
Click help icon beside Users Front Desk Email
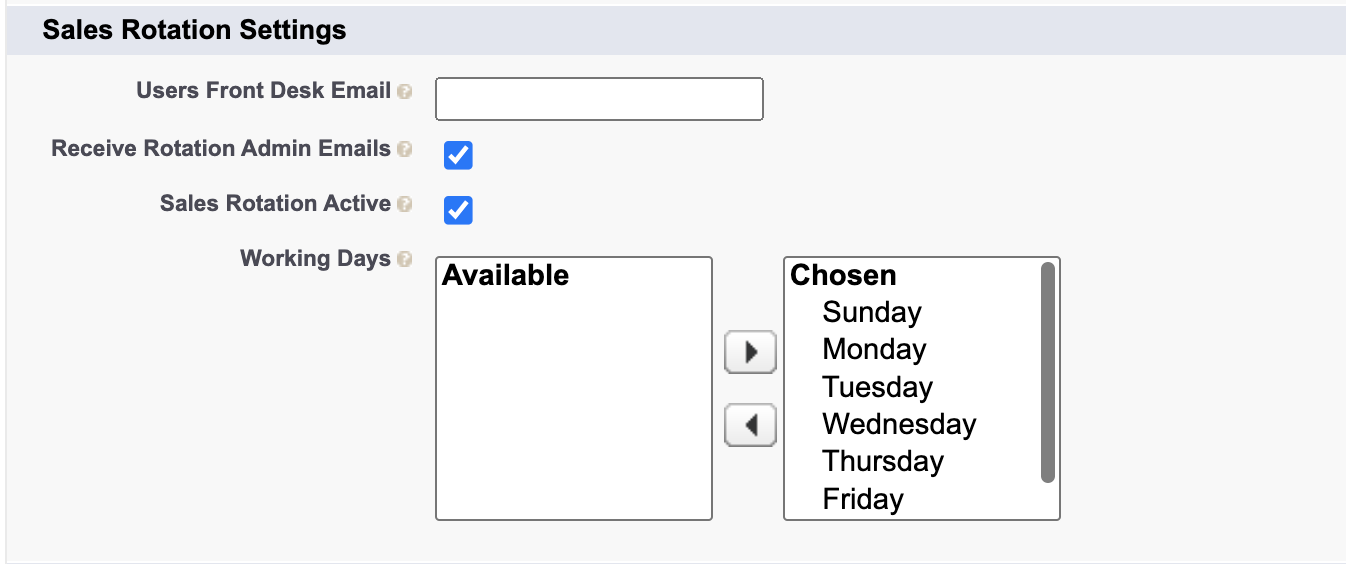pyautogui.click(x=404, y=92)
